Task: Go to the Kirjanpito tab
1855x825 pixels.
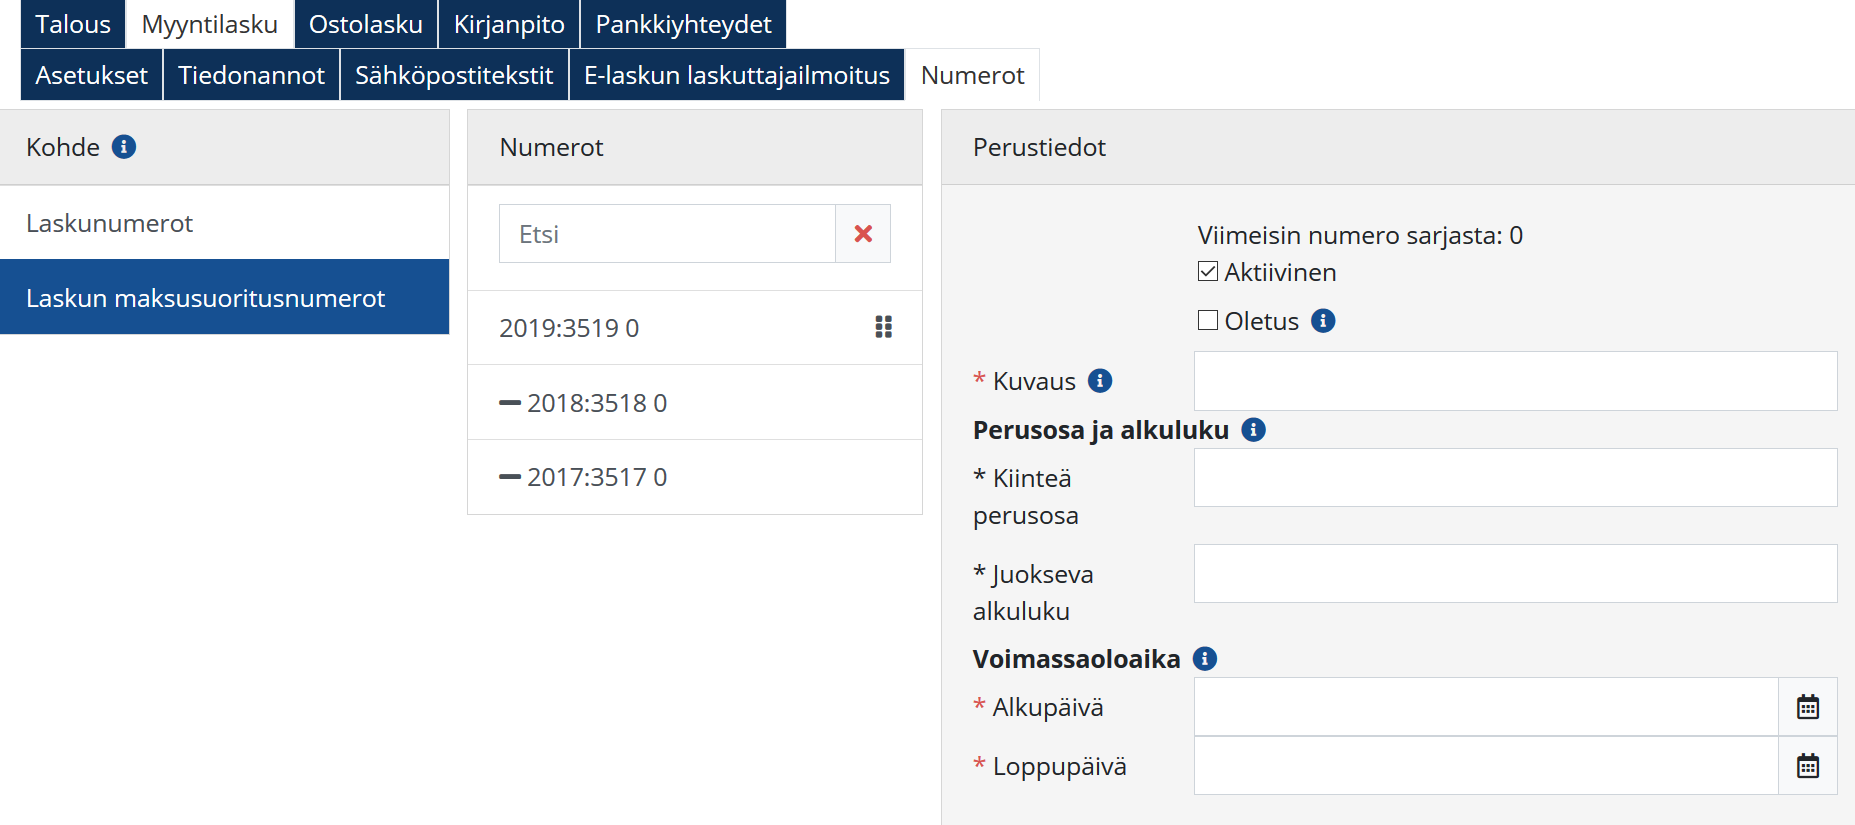Action: point(509,24)
